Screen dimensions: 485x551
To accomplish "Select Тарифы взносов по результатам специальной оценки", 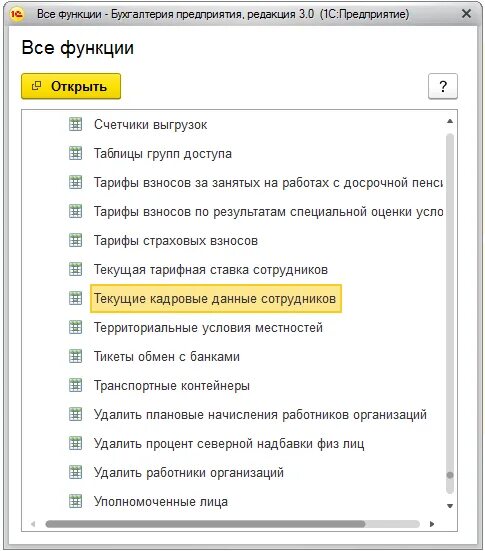I will (x=268, y=212).
